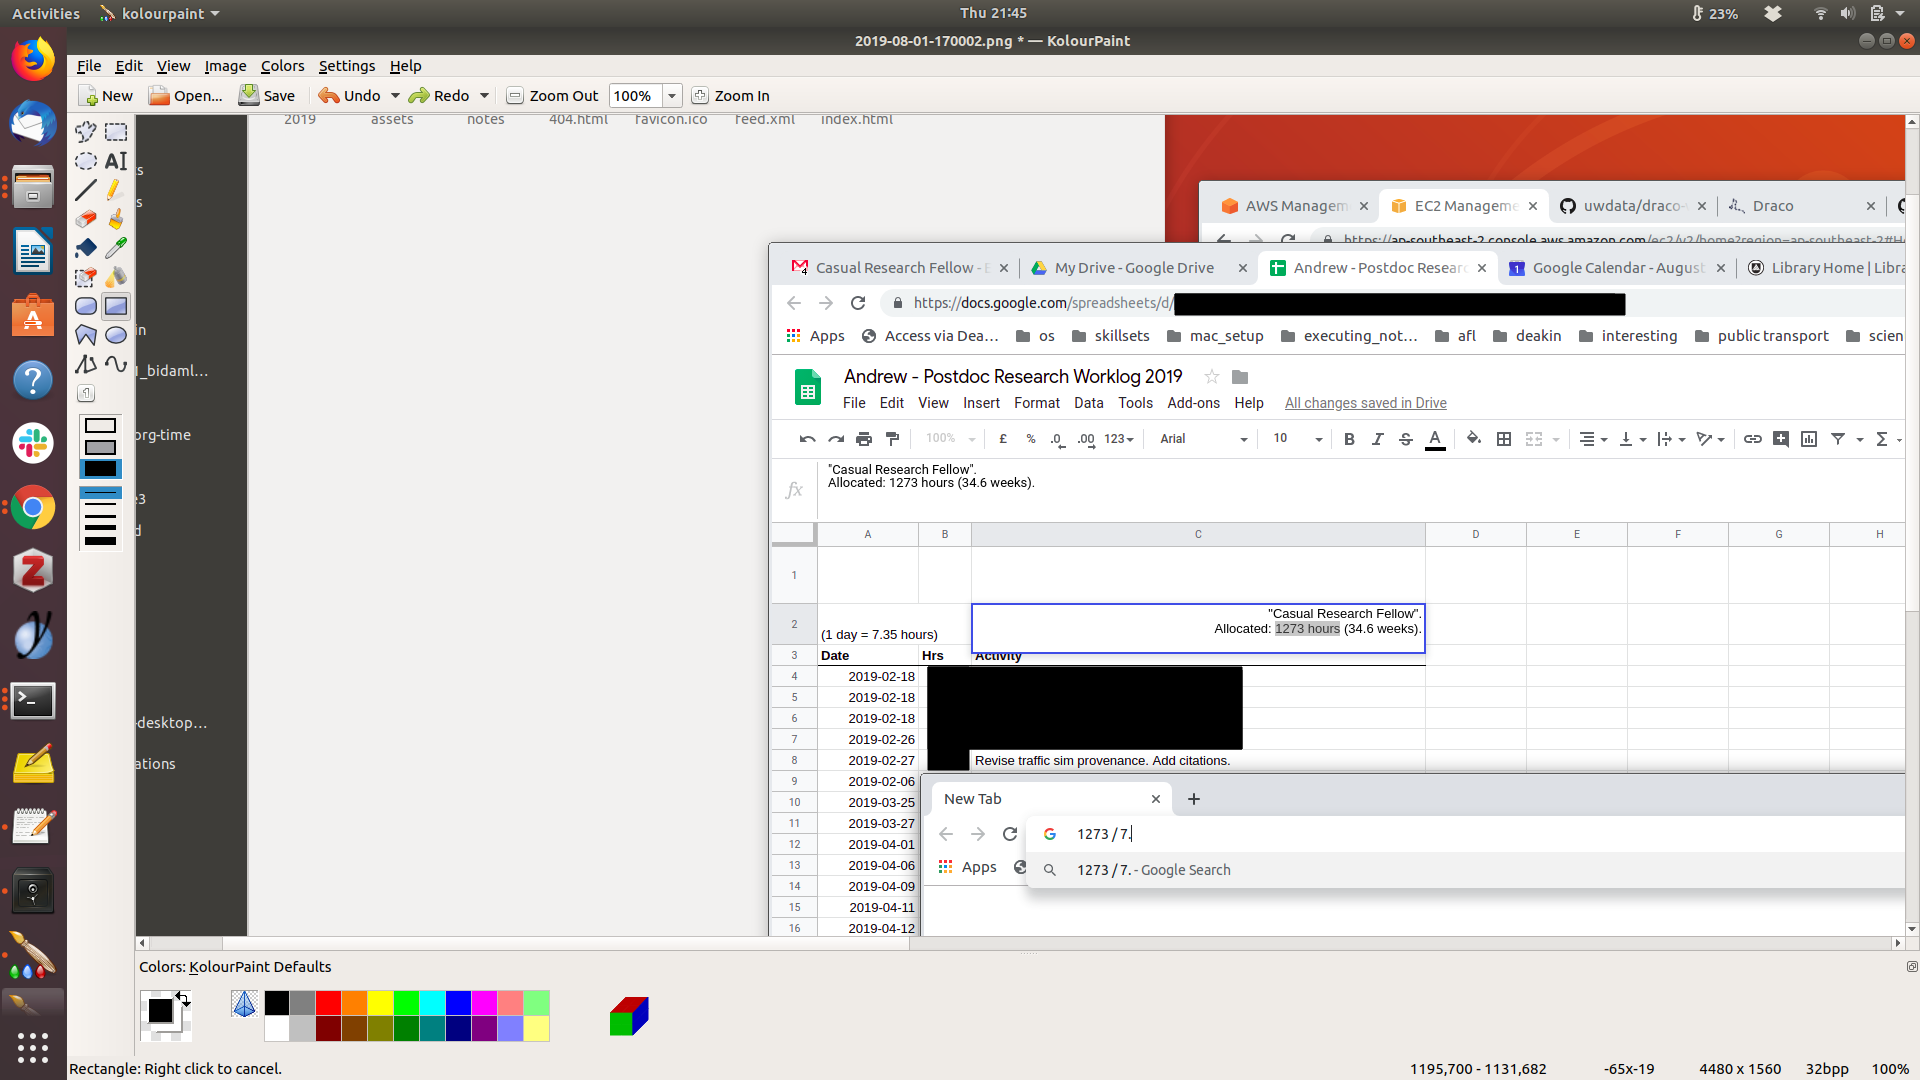This screenshot has height=1080, width=1920.
Task: Expand the zoom level combo box
Action: 672,96
